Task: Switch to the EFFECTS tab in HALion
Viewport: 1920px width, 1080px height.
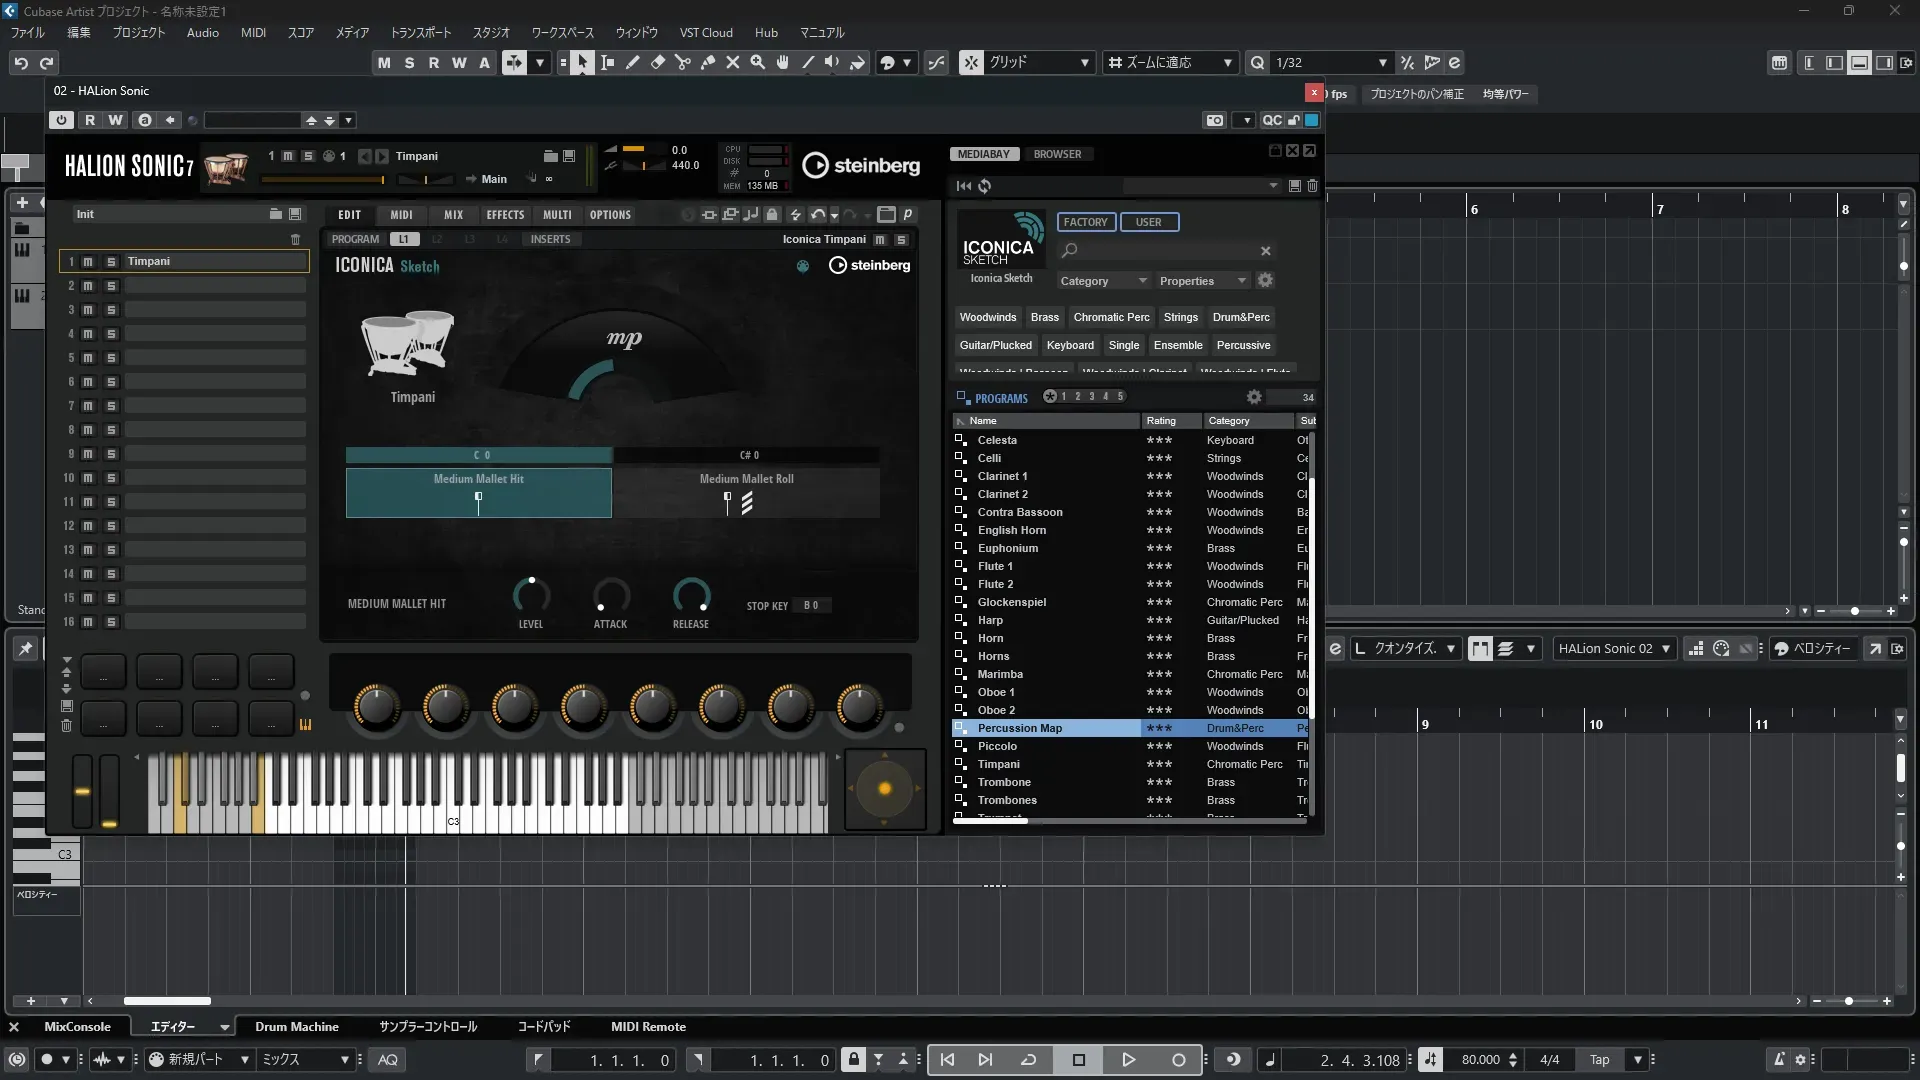Action: point(505,215)
